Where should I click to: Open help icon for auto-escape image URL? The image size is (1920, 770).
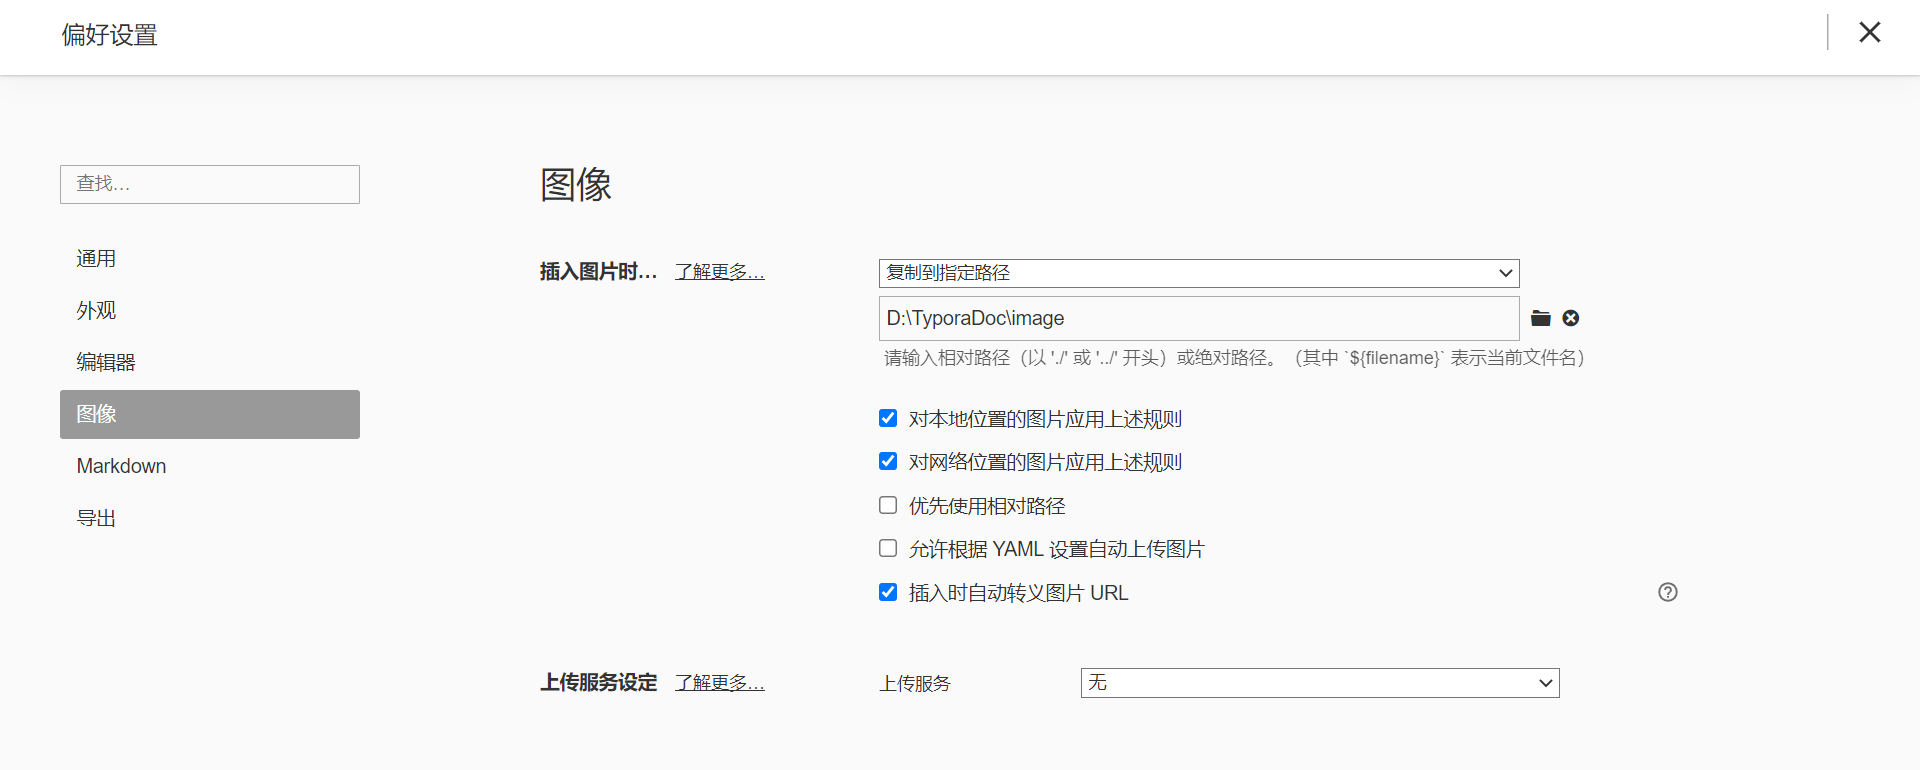(1667, 592)
